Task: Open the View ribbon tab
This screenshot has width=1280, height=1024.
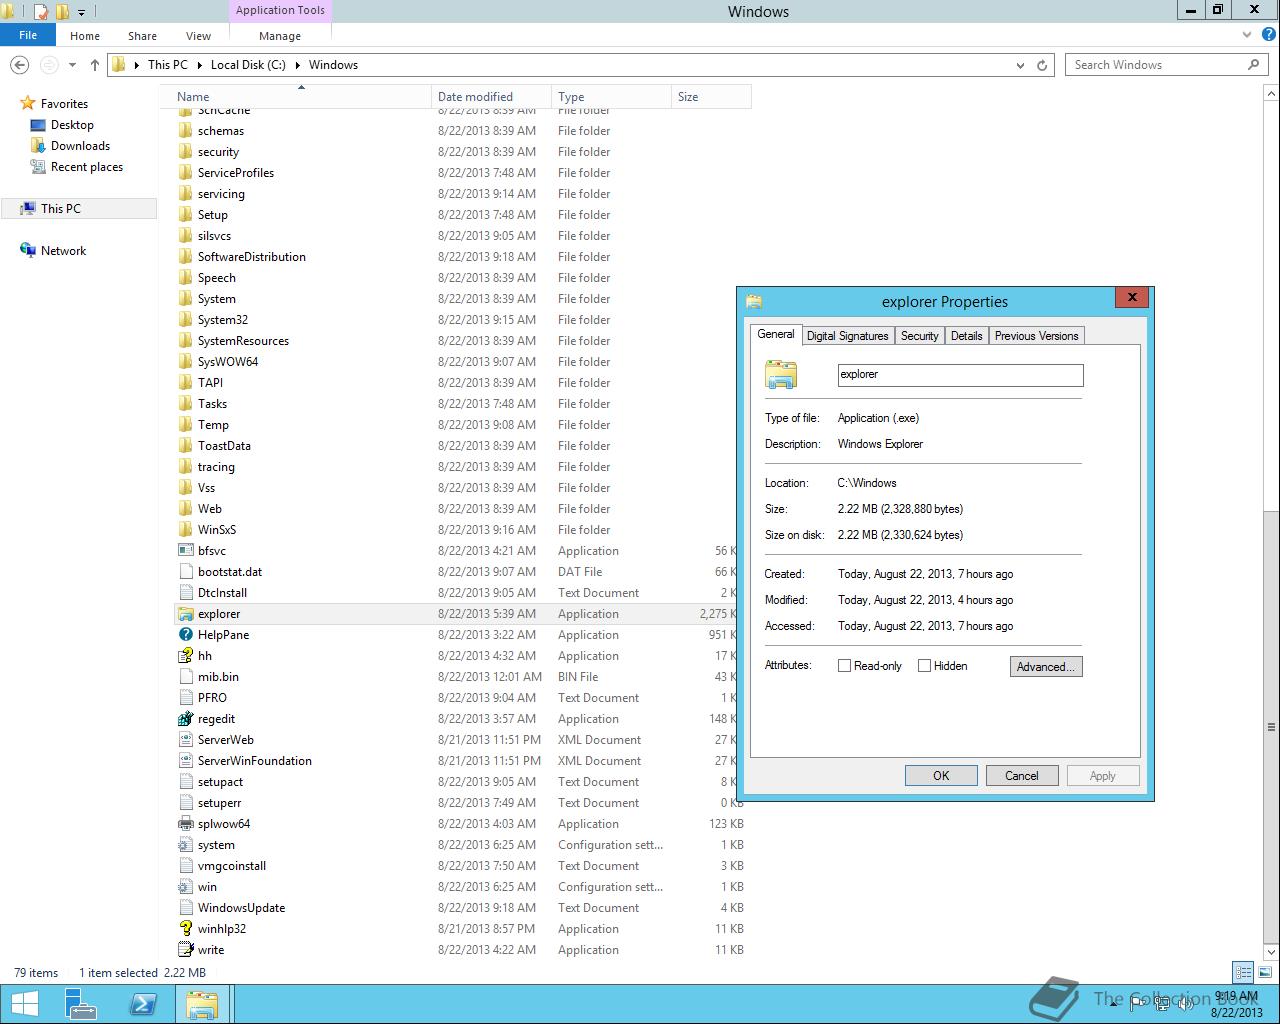Action: click(198, 35)
